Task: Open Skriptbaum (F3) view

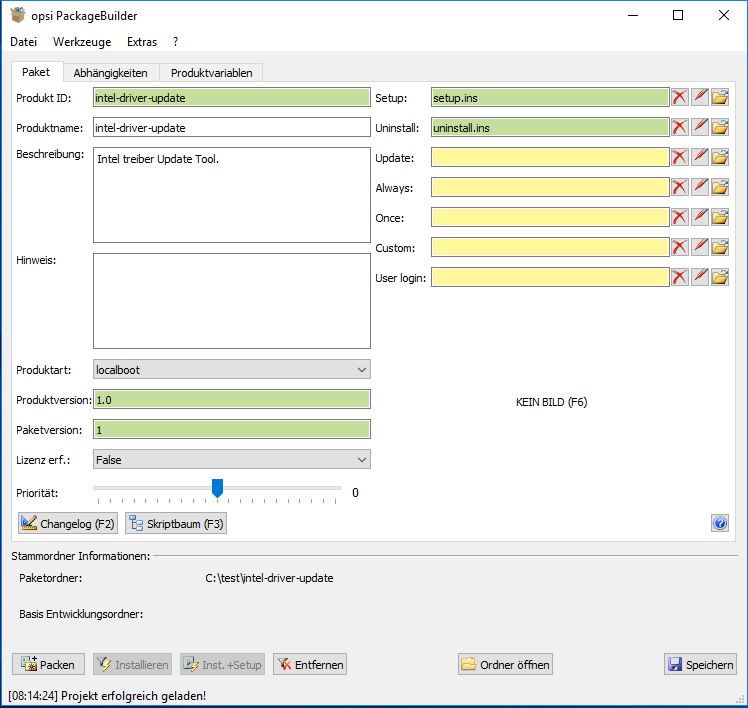Action: click(176, 523)
